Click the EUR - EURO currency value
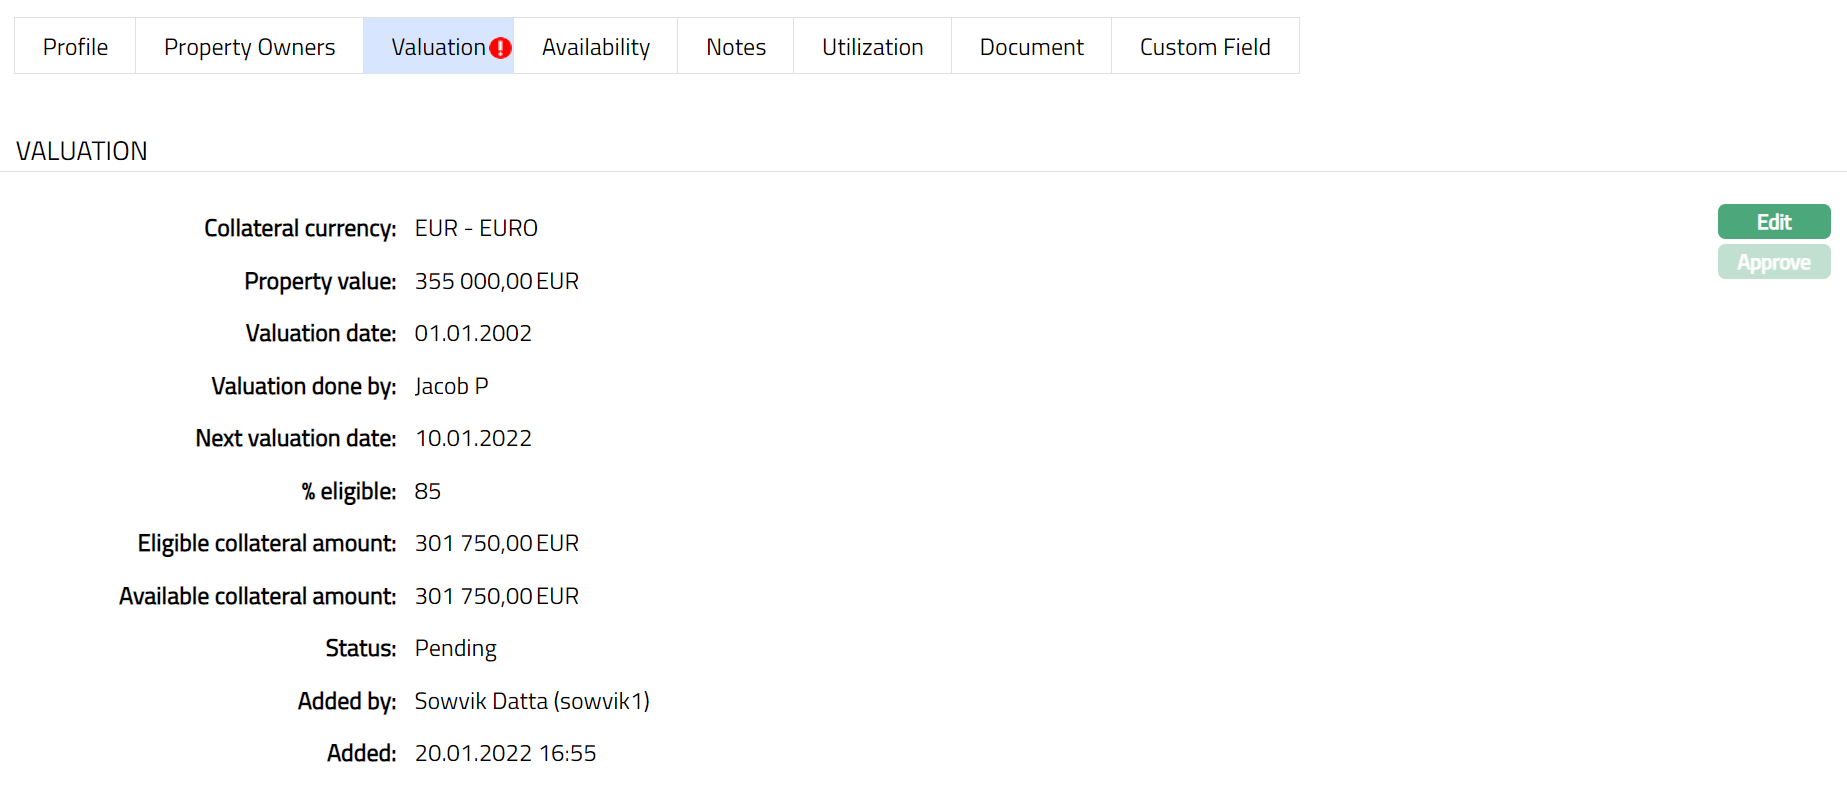Screen dimensions: 1847x791 476,229
